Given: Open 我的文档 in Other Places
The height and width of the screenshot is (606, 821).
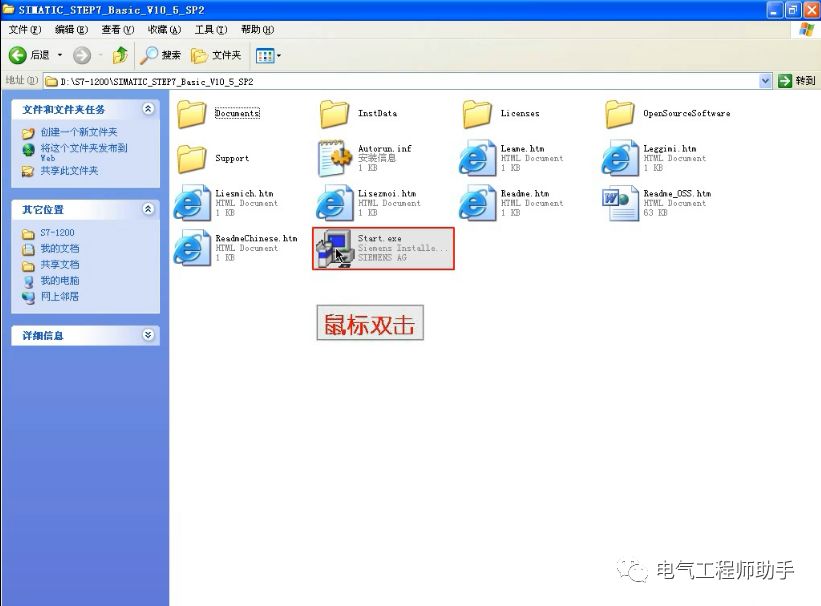Looking at the screenshot, I should (x=60, y=248).
